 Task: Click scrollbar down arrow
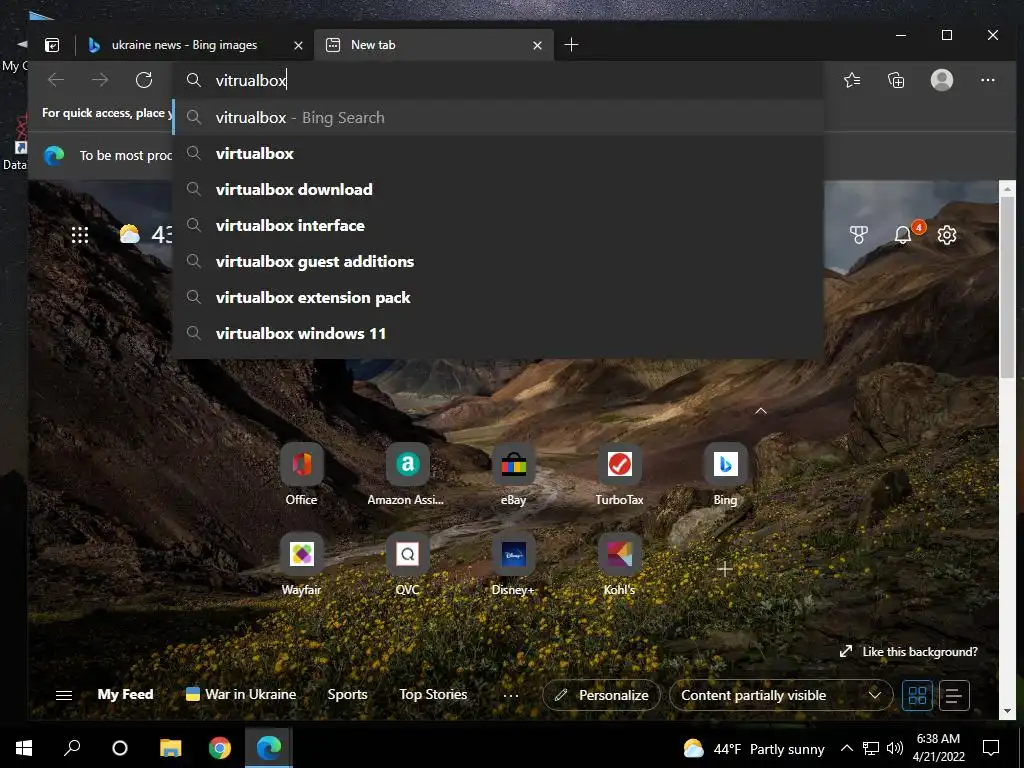coord(1007,711)
